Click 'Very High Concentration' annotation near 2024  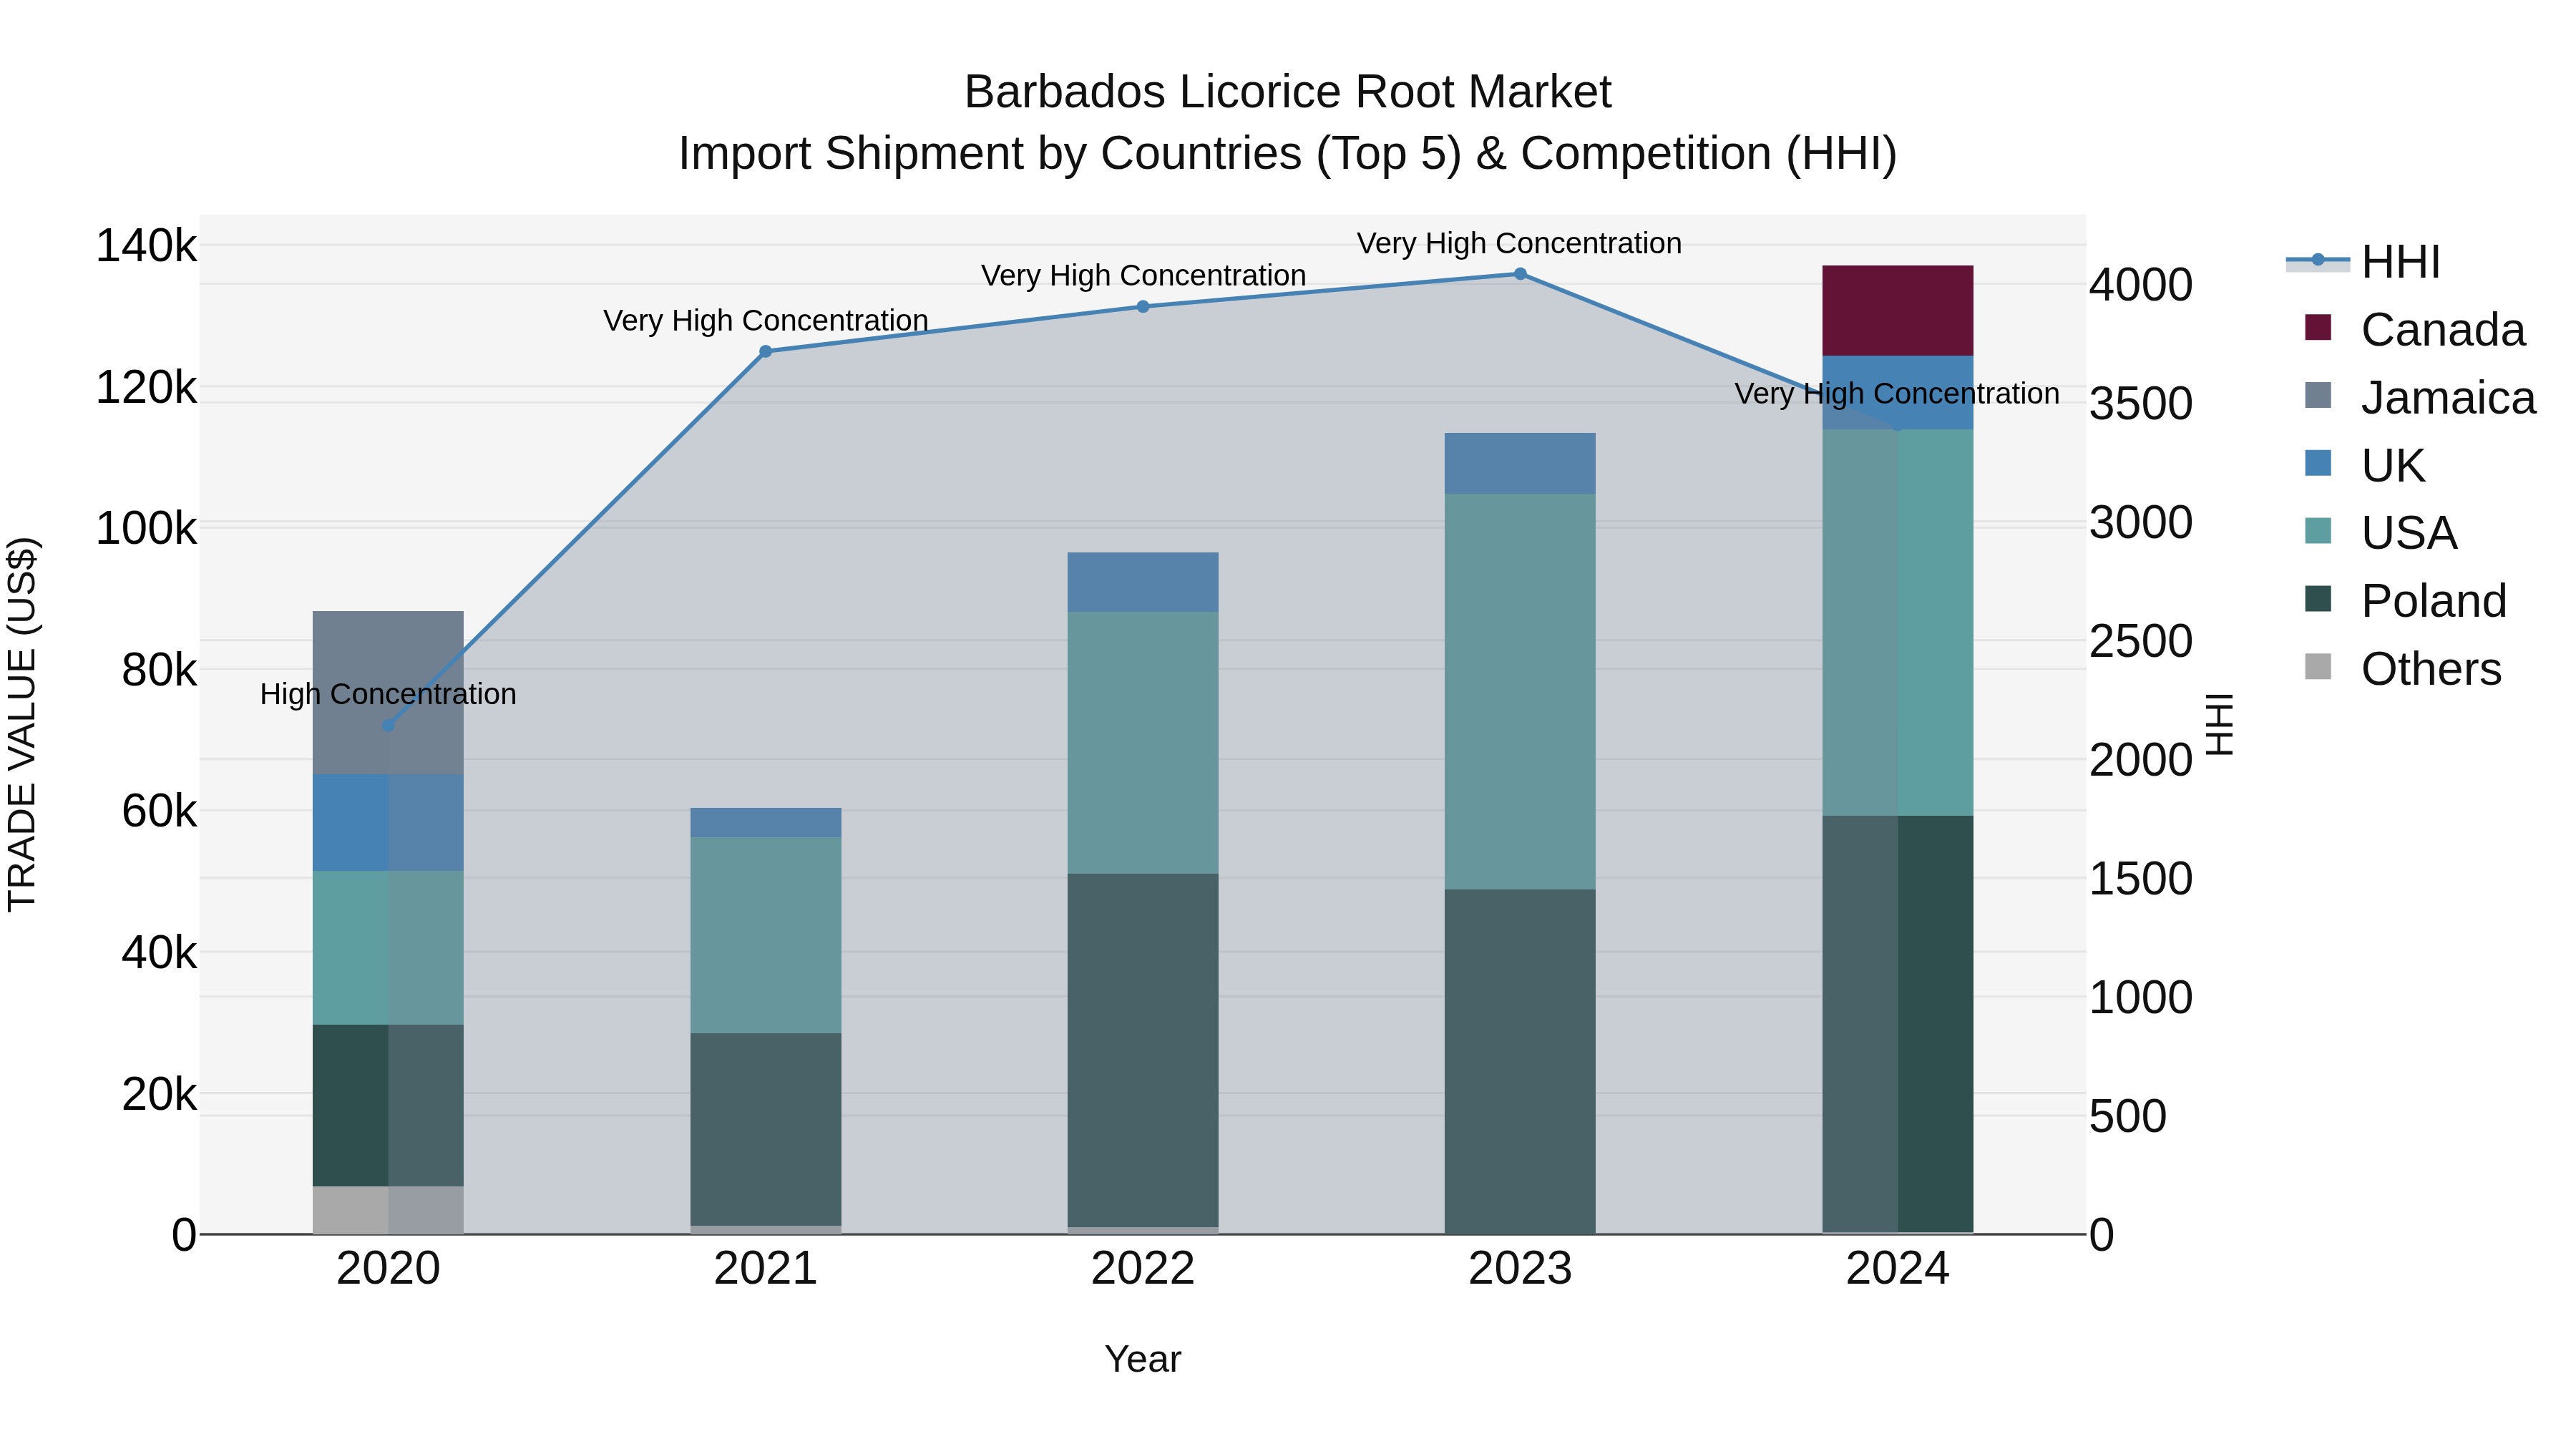1897,394
